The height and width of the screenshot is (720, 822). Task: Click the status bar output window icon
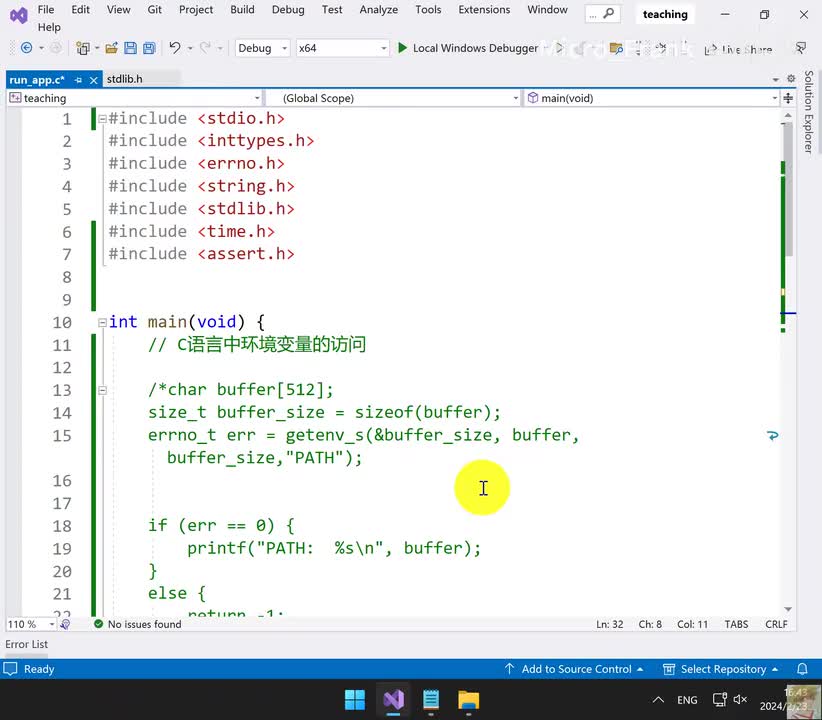click(x=10, y=669)
